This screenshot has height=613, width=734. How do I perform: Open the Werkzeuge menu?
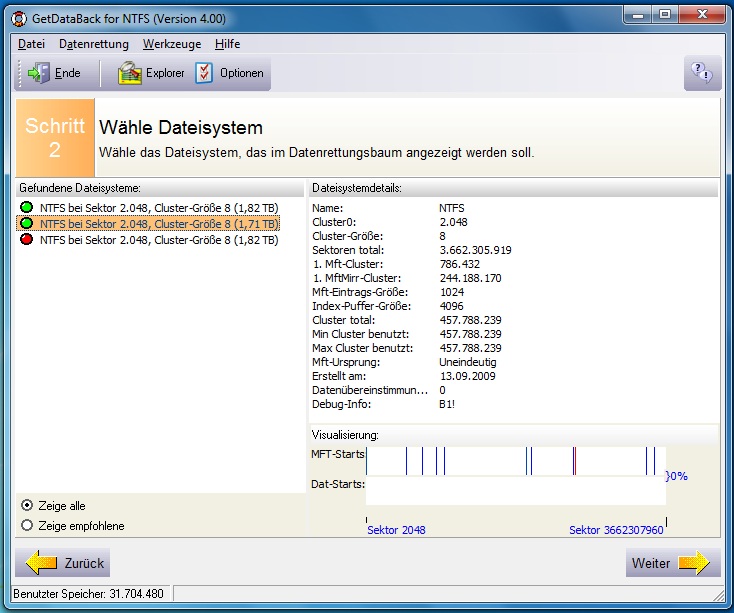click(x=172, y=44)
